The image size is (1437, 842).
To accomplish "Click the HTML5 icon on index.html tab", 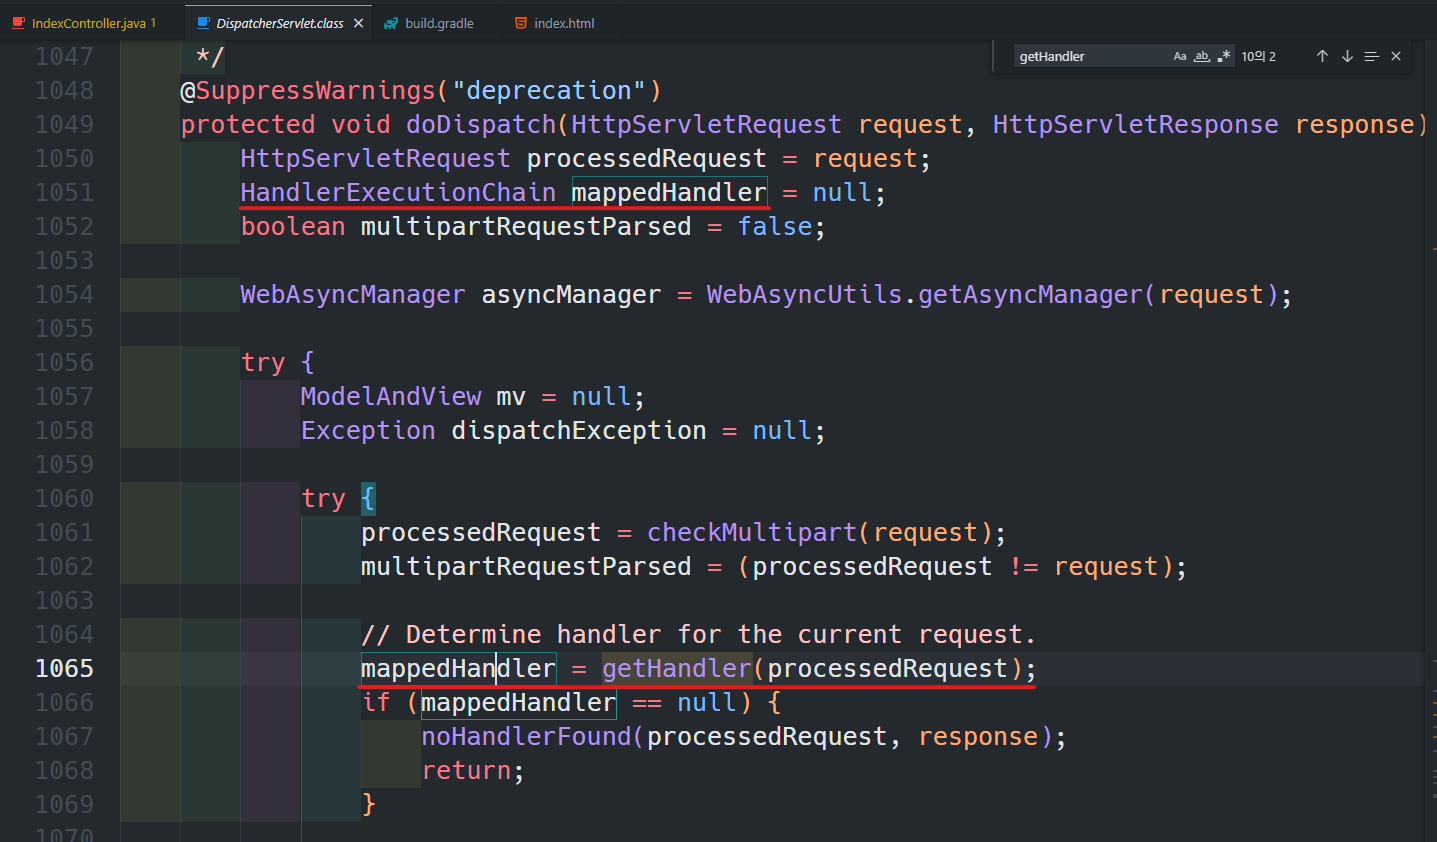I will 521,23.
